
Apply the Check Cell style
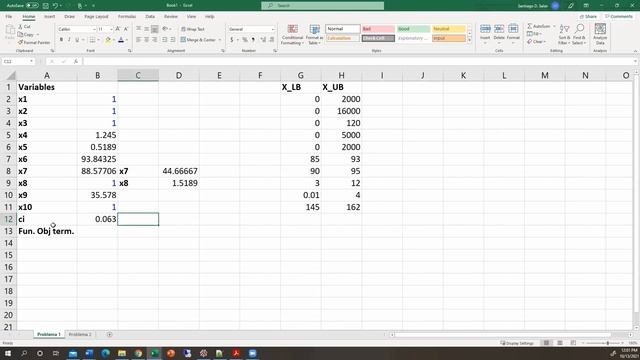pos(378,38)
